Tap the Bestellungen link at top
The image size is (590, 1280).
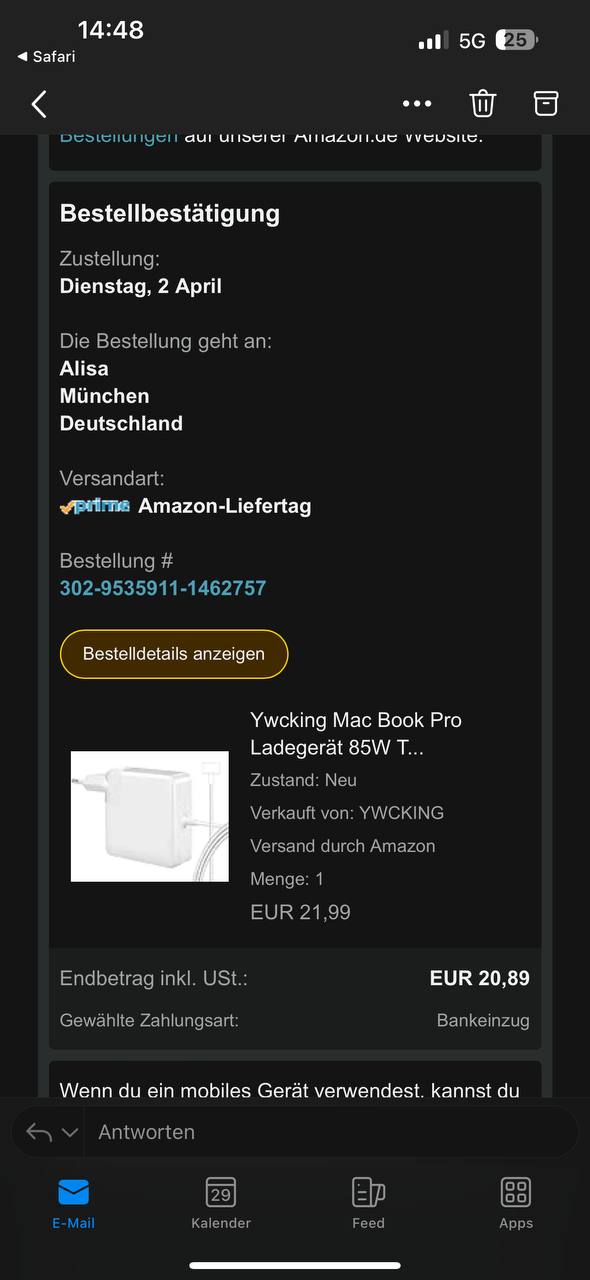(x=119, y=138)
